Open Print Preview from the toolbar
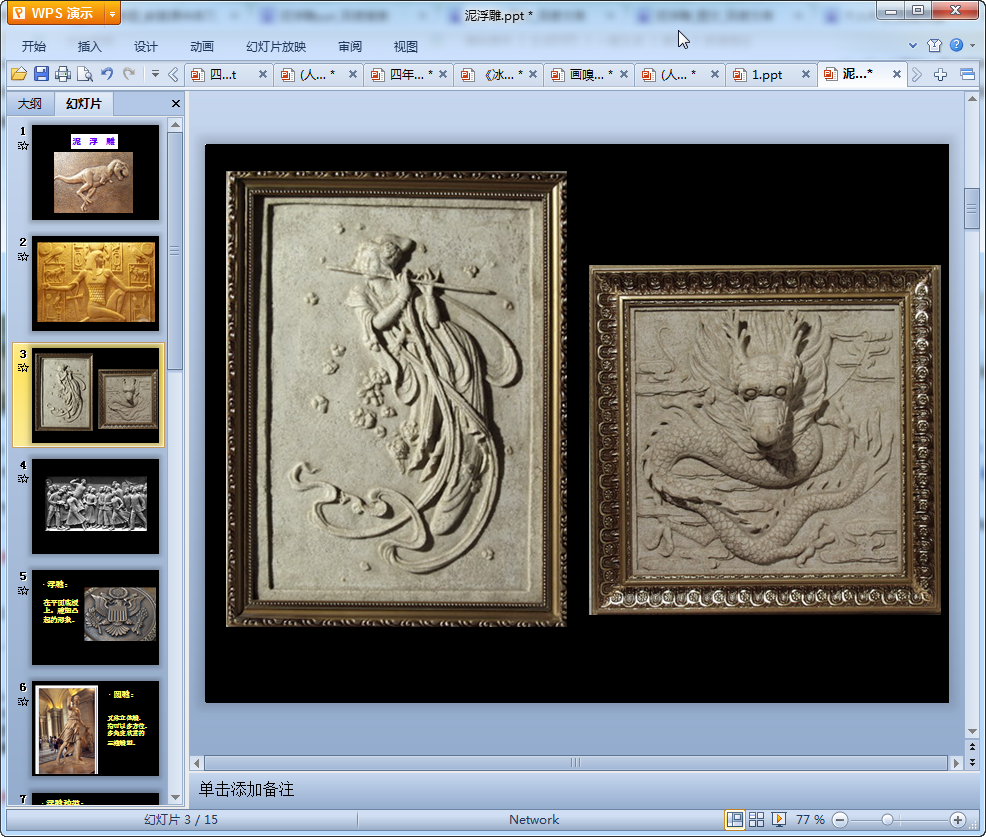The image size is (986, 837). [85, 74]
